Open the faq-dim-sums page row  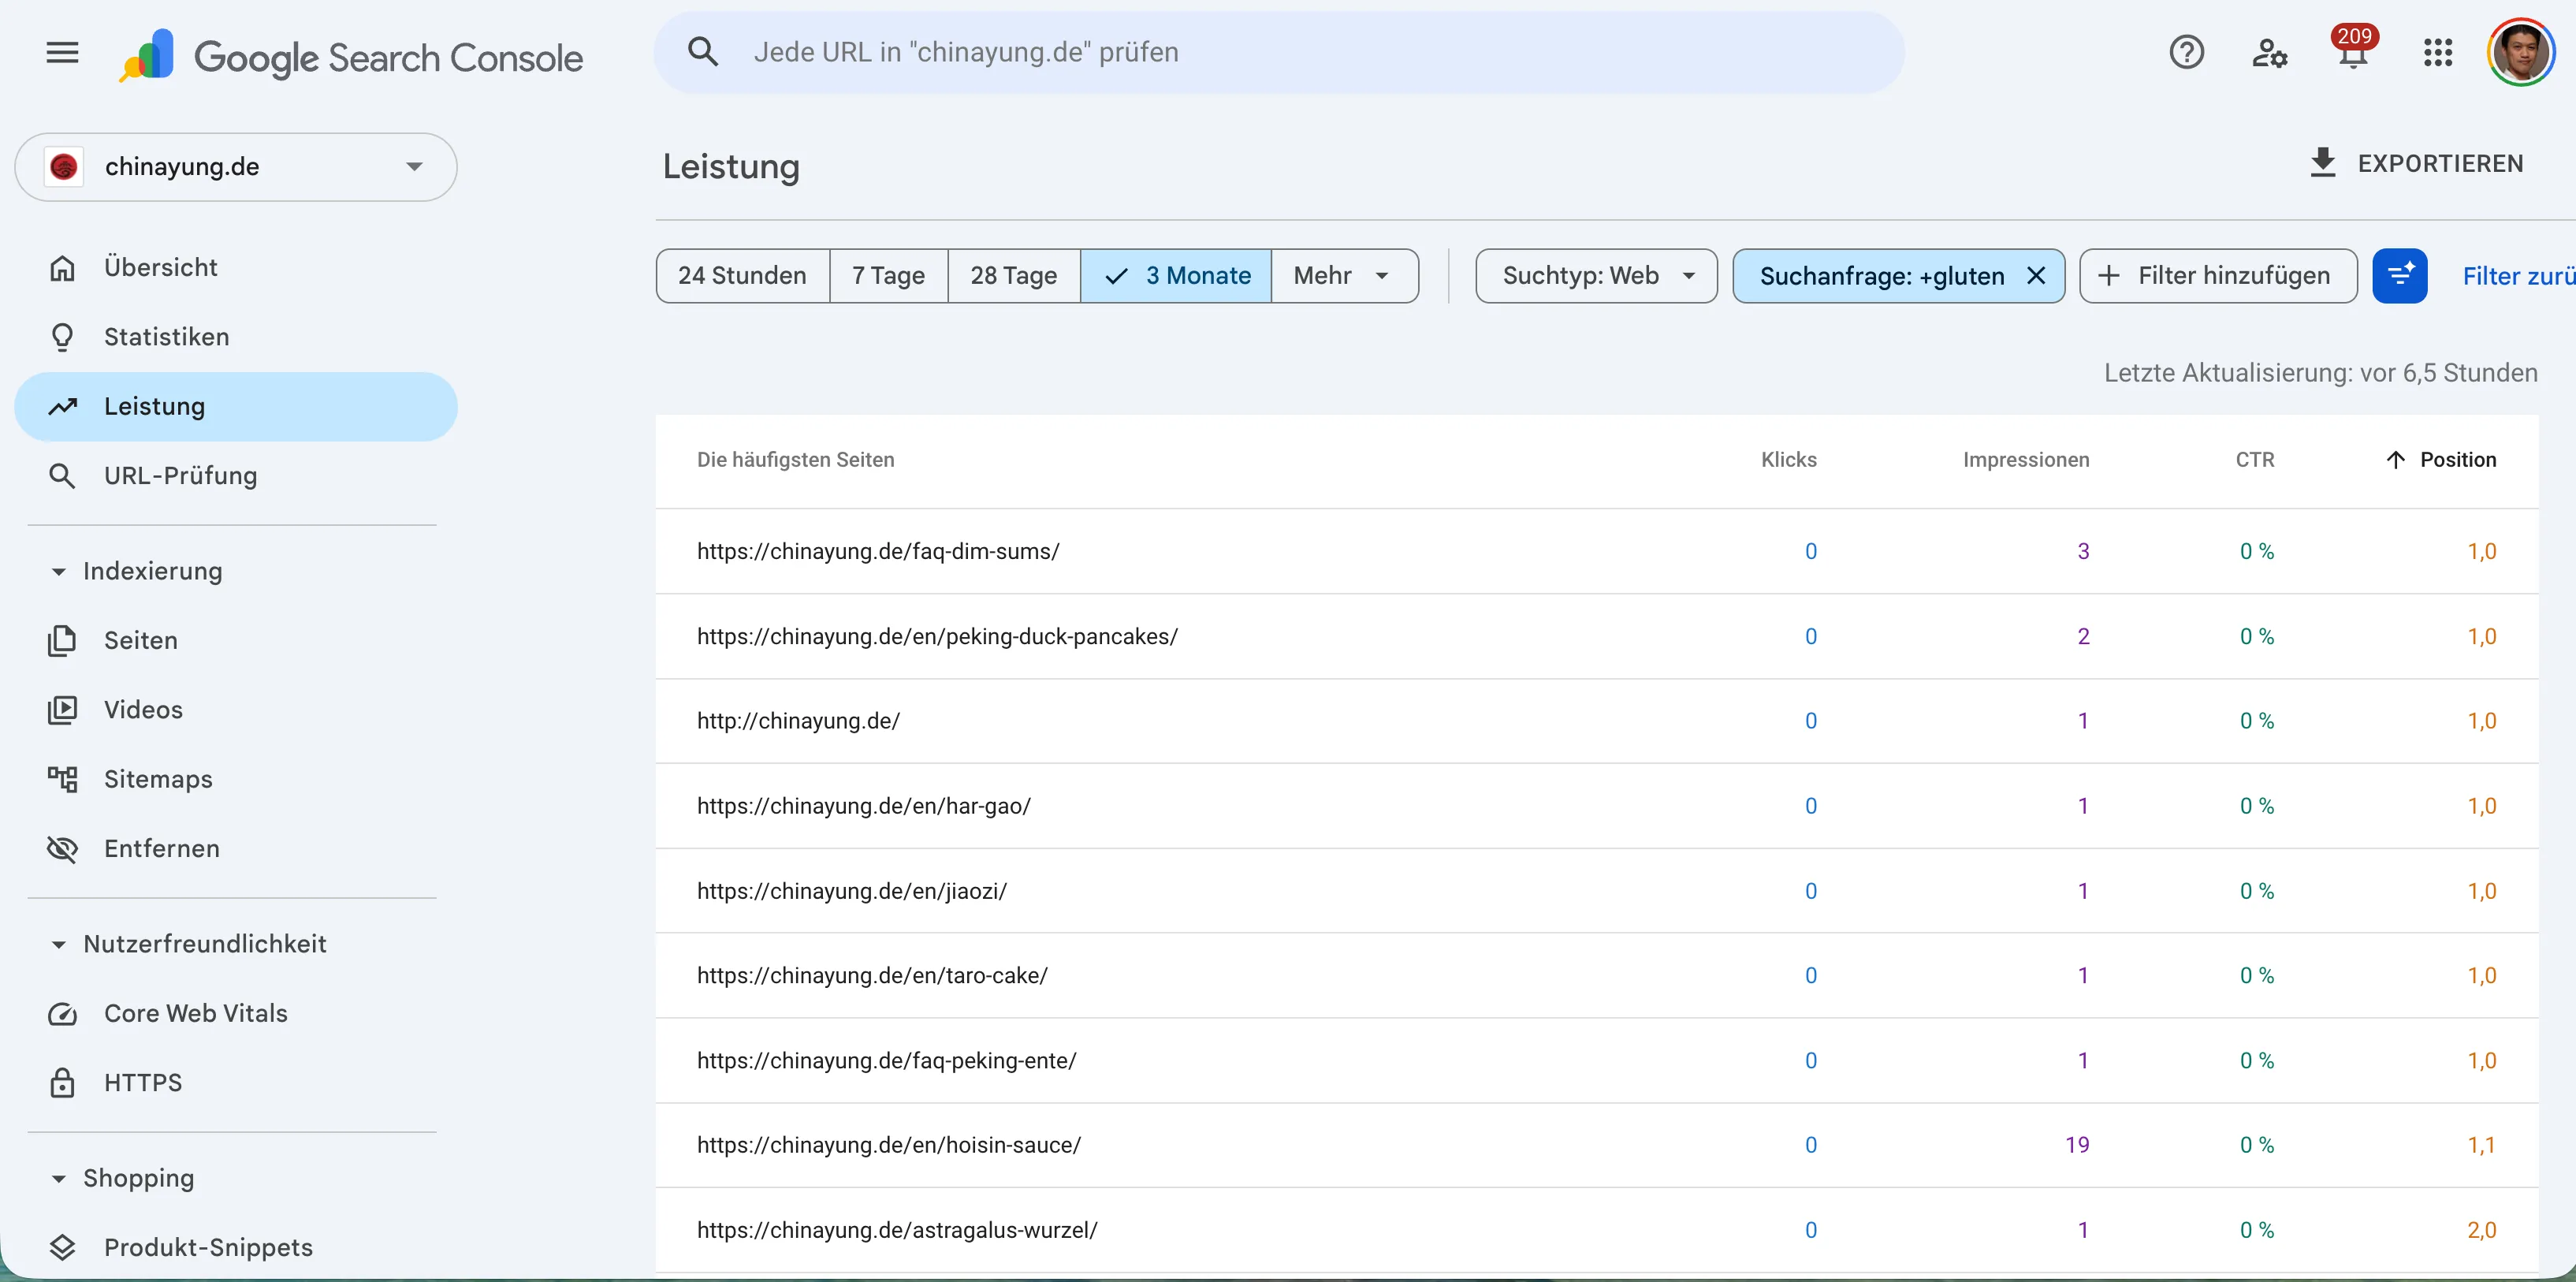tap(1597, 552)
